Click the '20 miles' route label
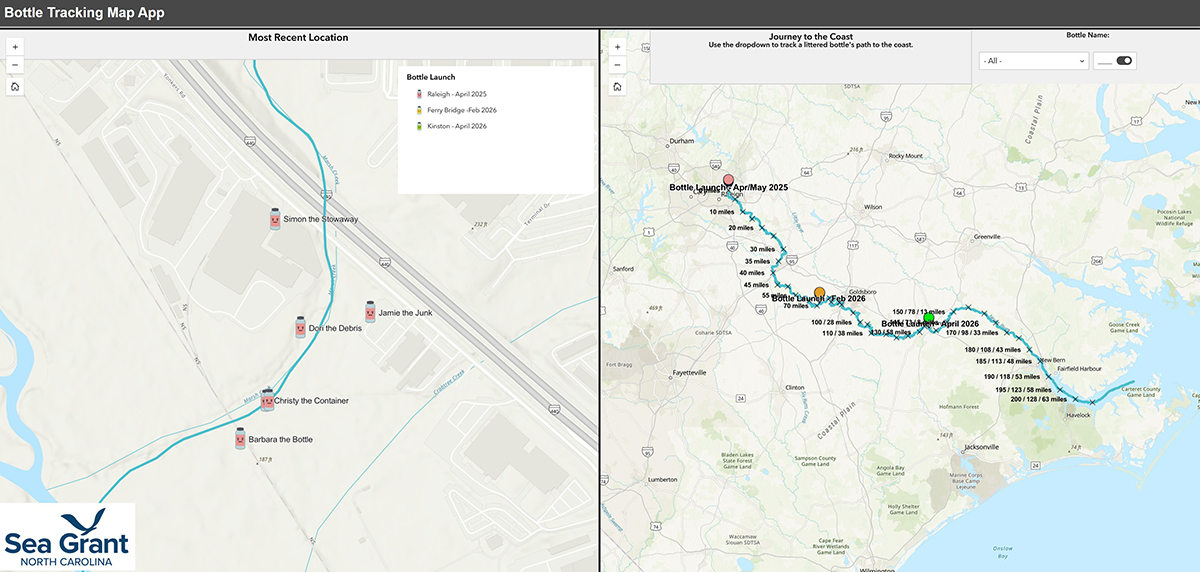 (740, 228)
